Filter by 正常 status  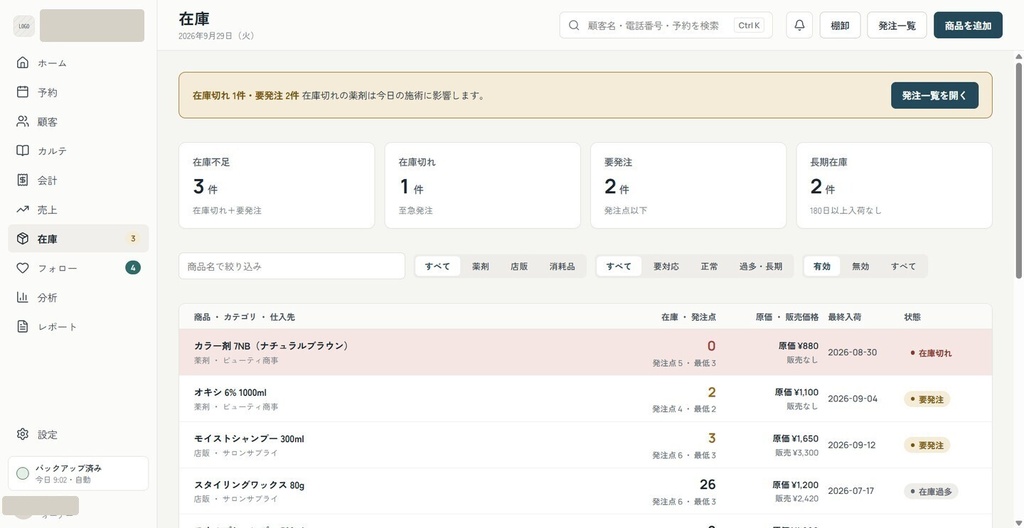tap(709, 266)
